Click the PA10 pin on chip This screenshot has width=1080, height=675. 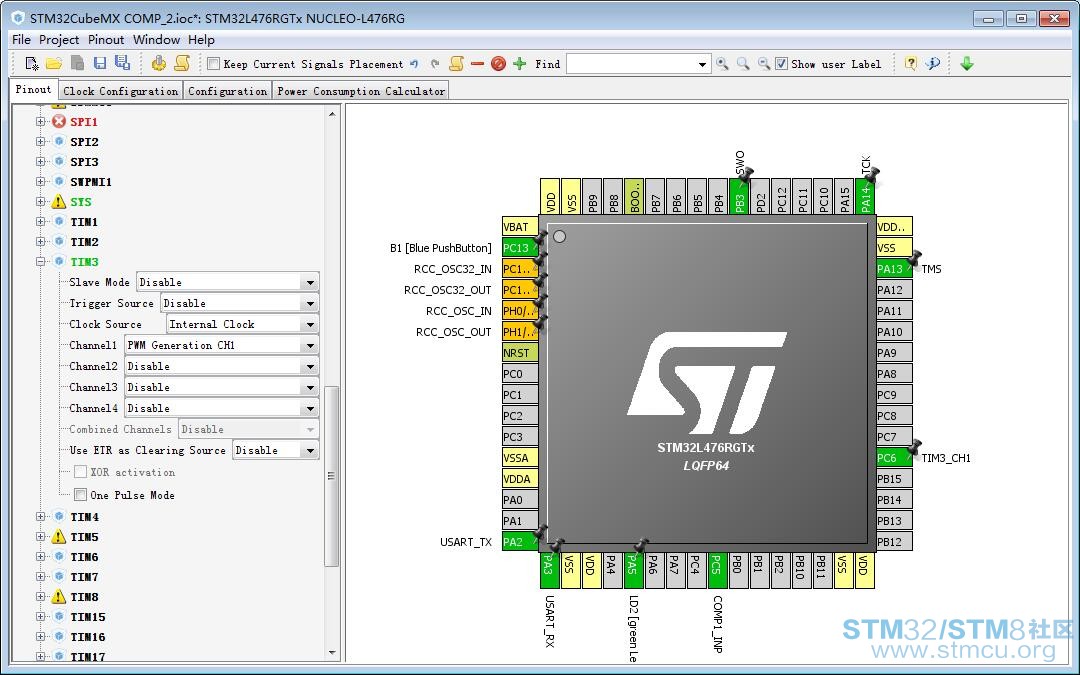[x=894, y=331]
